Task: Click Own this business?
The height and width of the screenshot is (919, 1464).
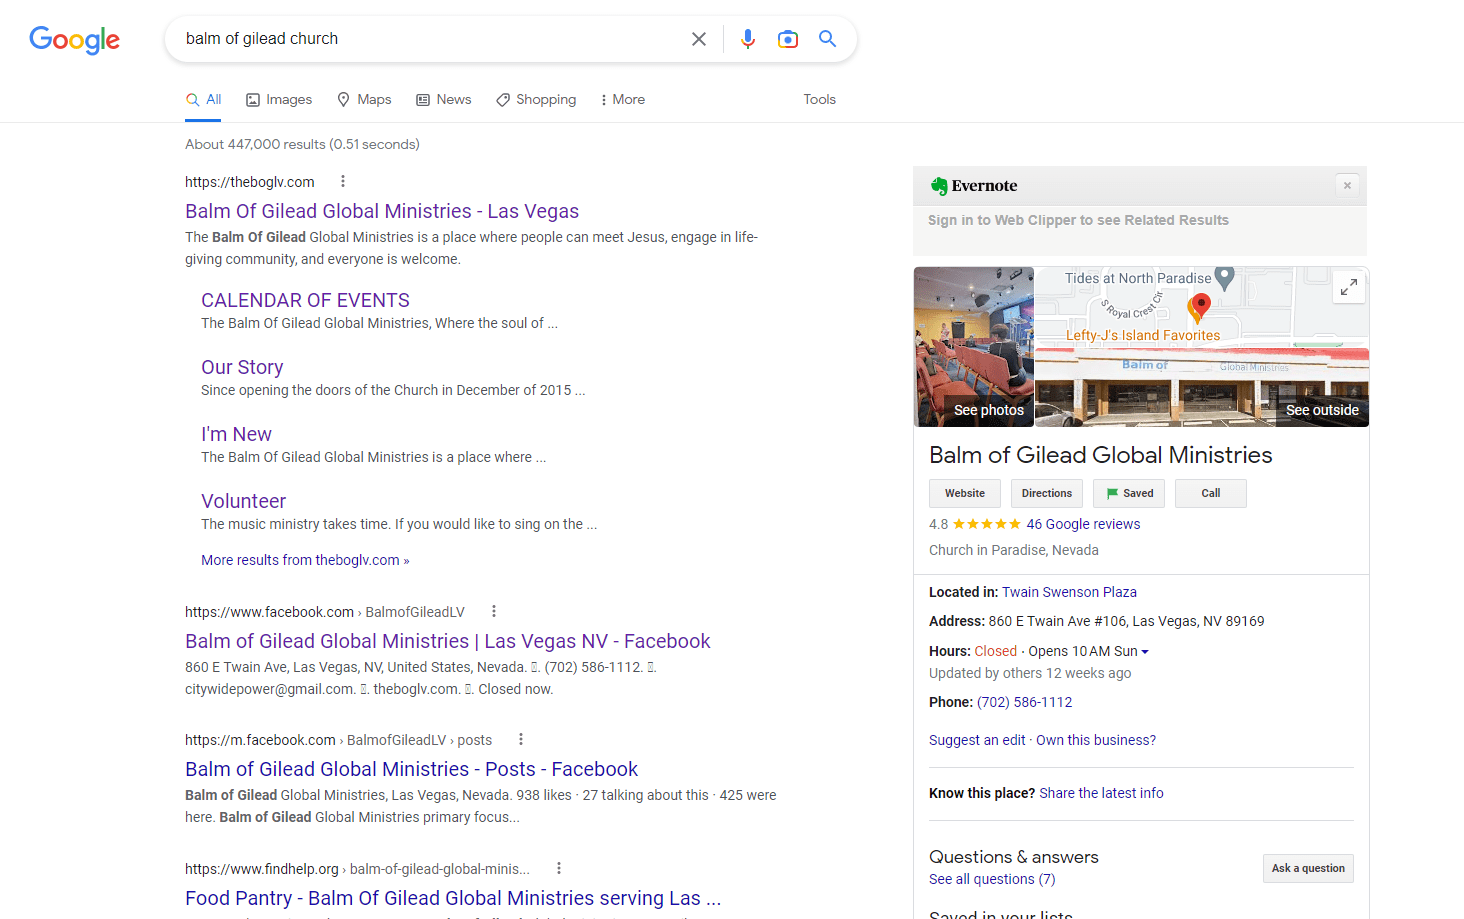Action: tap(1096, 740)
